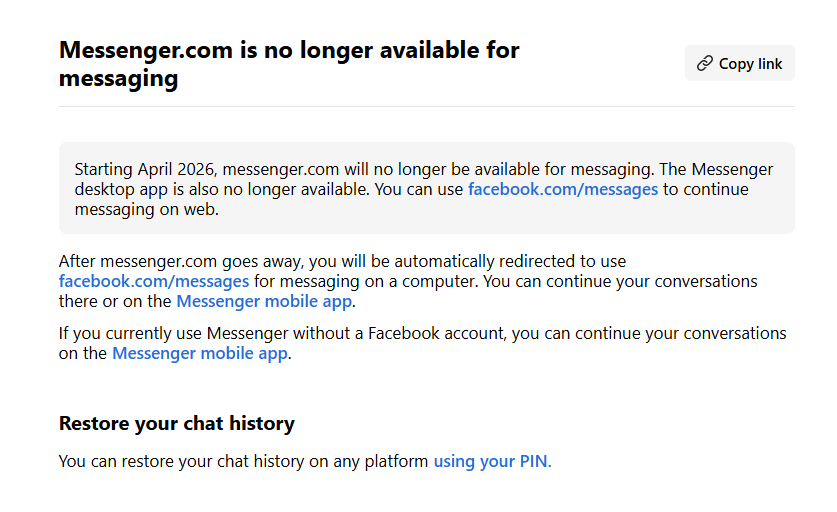Follow the "using your PIN" link
Screen dimensions: 837x512
coord(491,461)
